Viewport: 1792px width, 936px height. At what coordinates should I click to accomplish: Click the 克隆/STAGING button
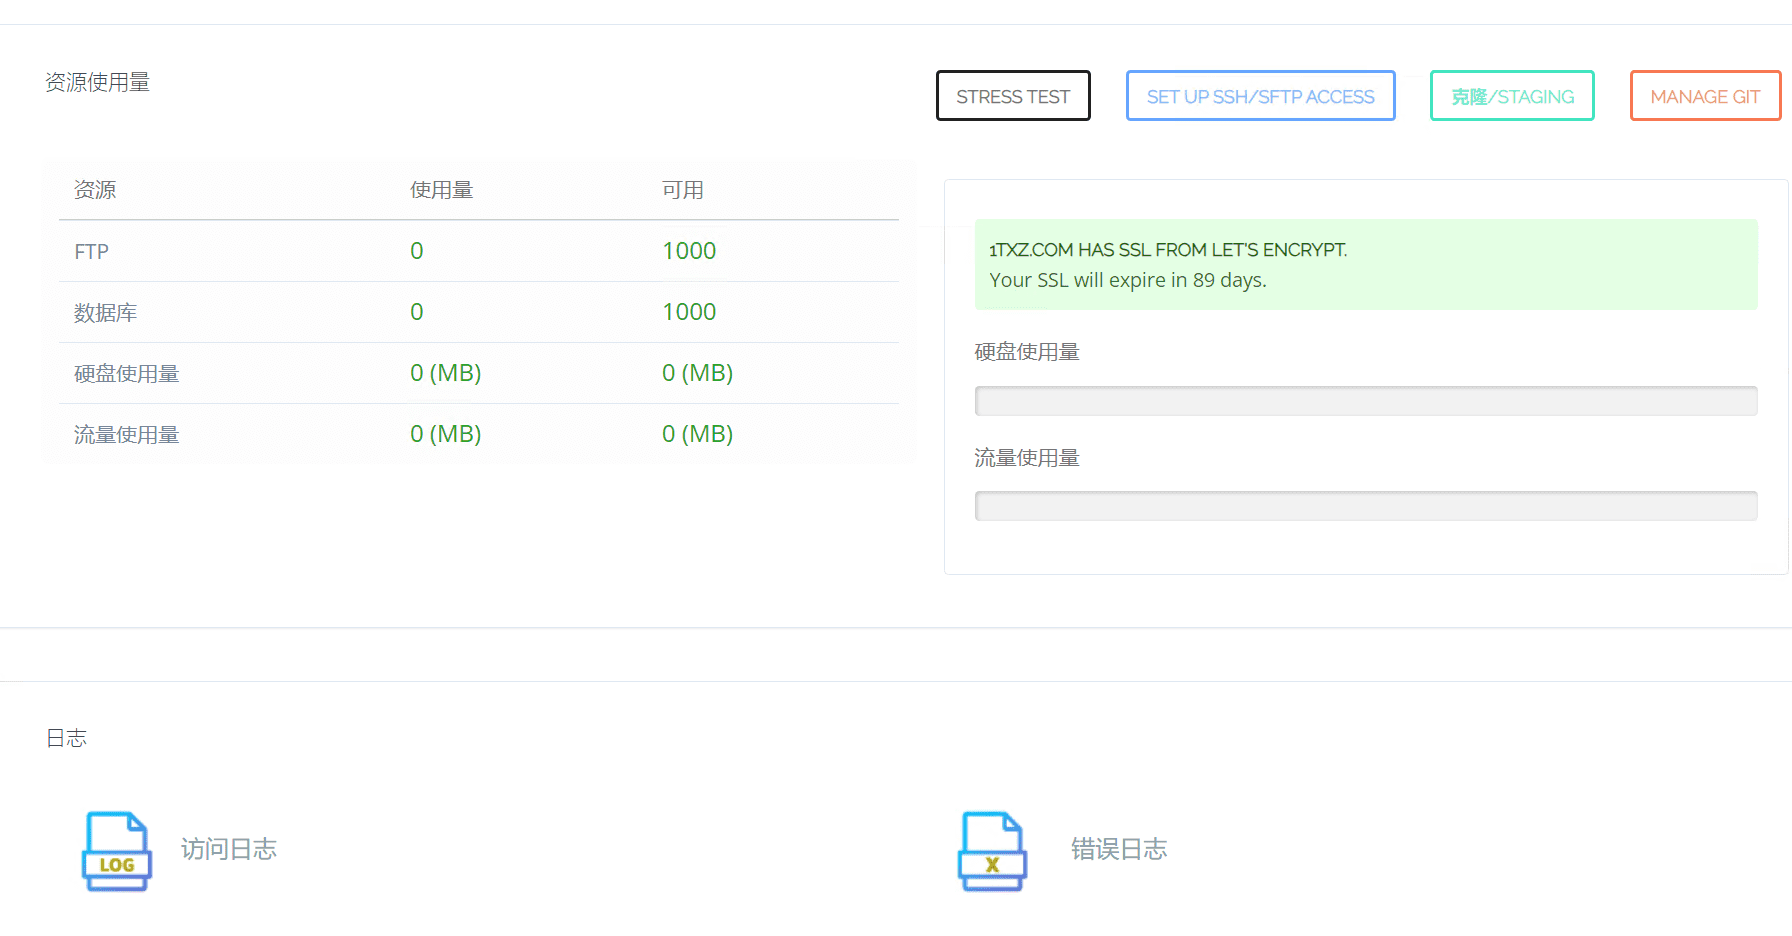(1511, 95)
